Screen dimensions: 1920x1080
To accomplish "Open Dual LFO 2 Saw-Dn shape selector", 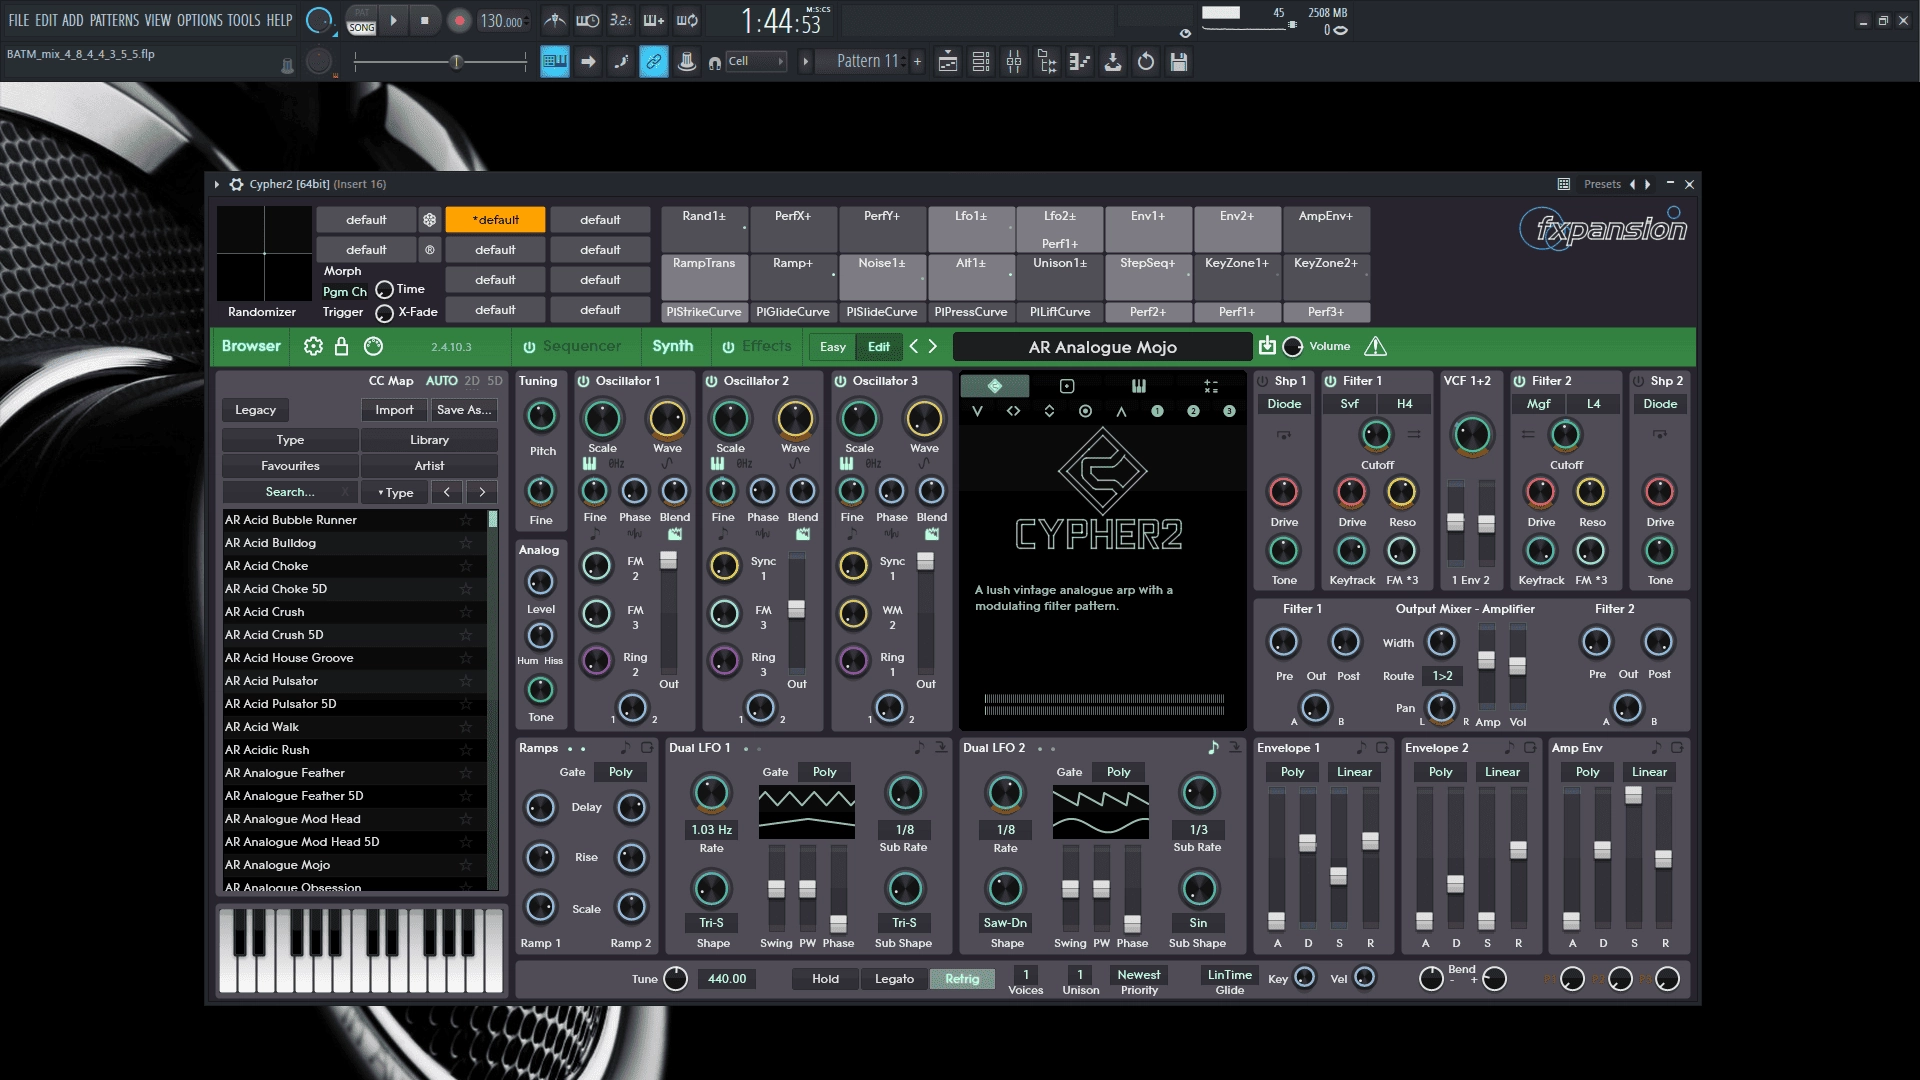I will click(x=1005, y=923).
